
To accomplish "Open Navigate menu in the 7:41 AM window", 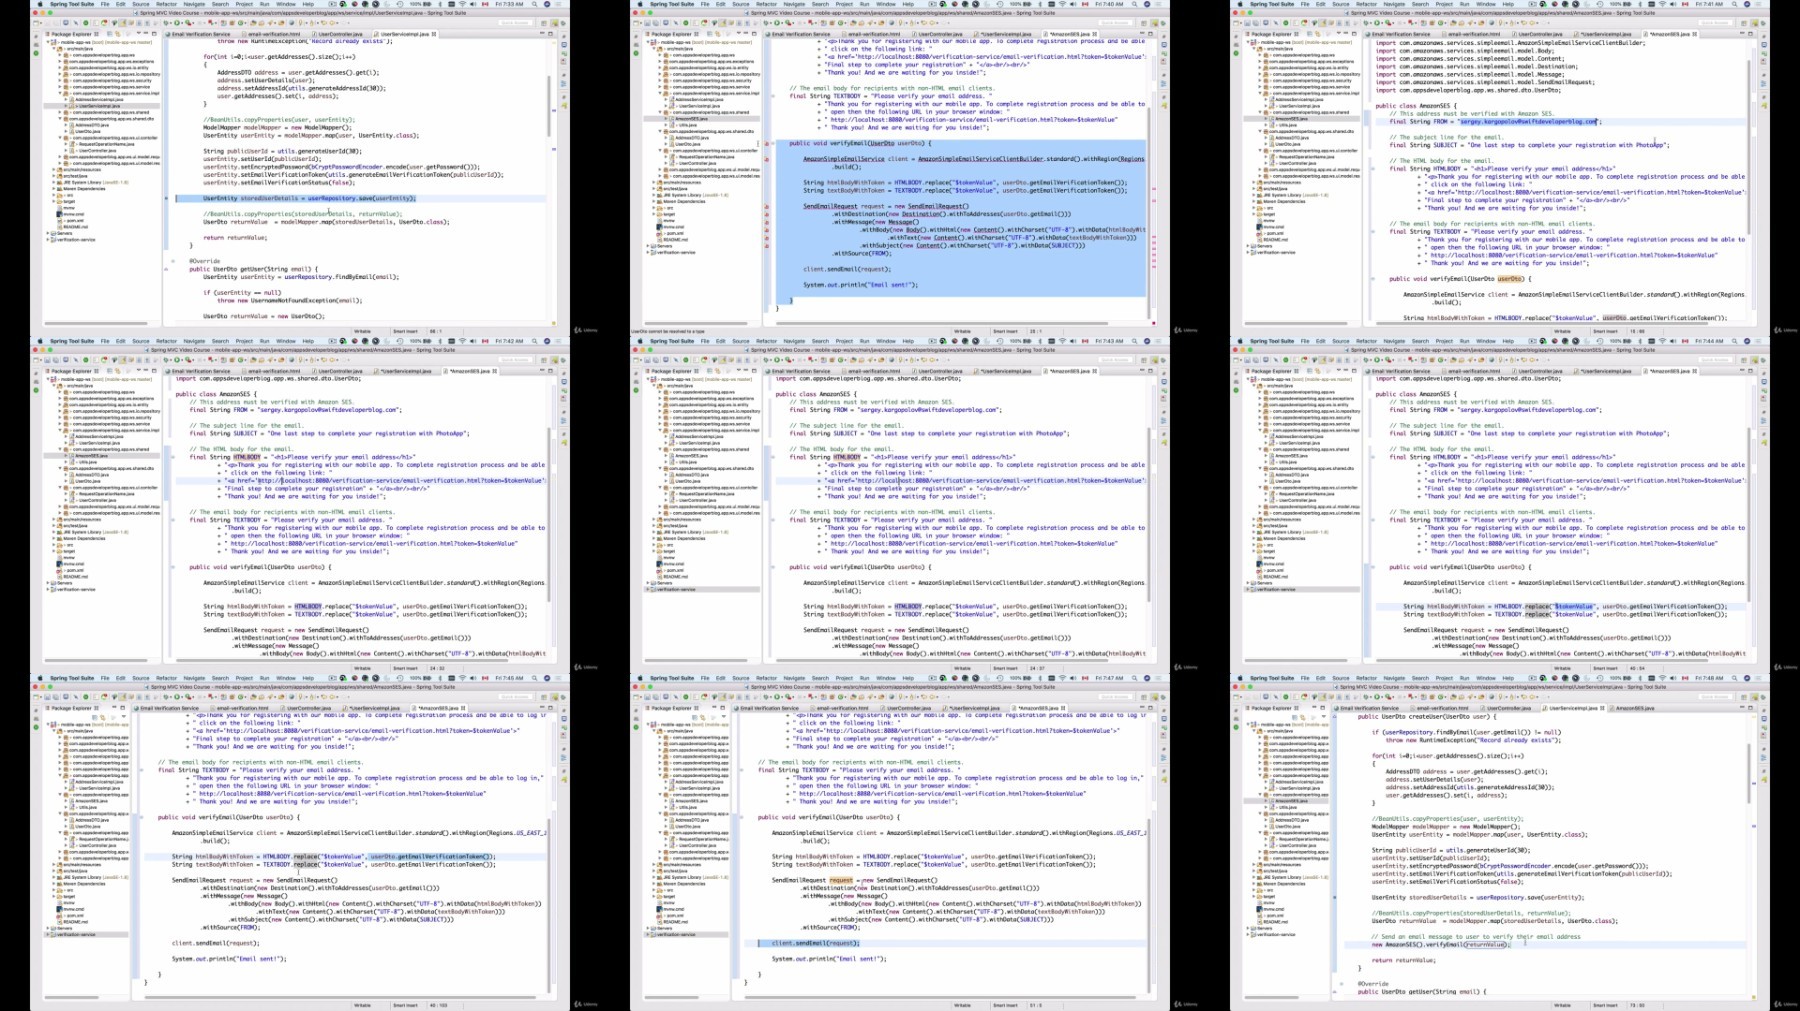I will coord(1394,4).
